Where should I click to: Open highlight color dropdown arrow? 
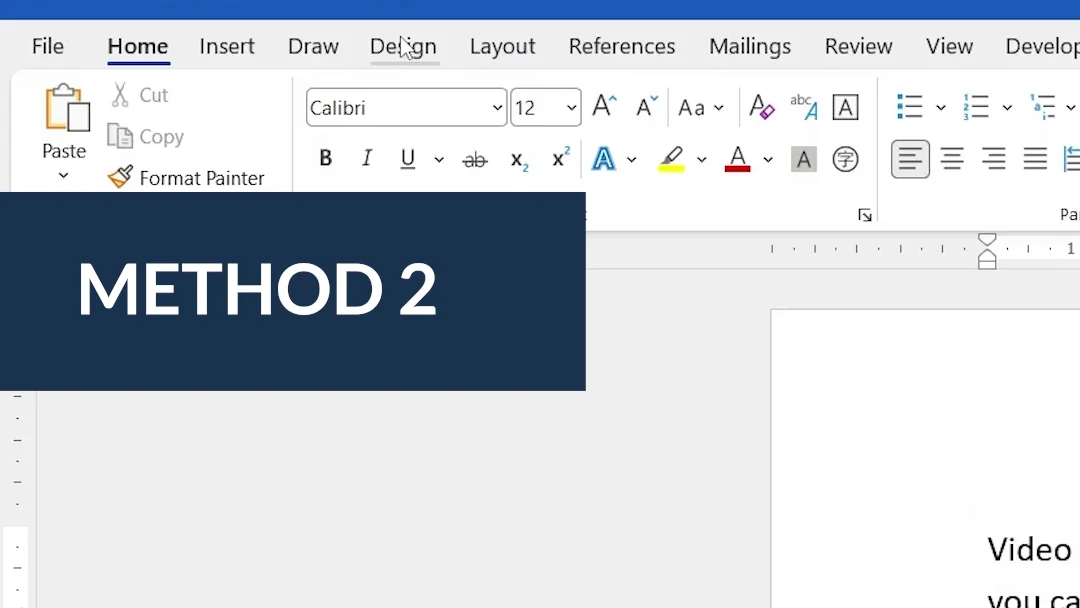(701, 160)
